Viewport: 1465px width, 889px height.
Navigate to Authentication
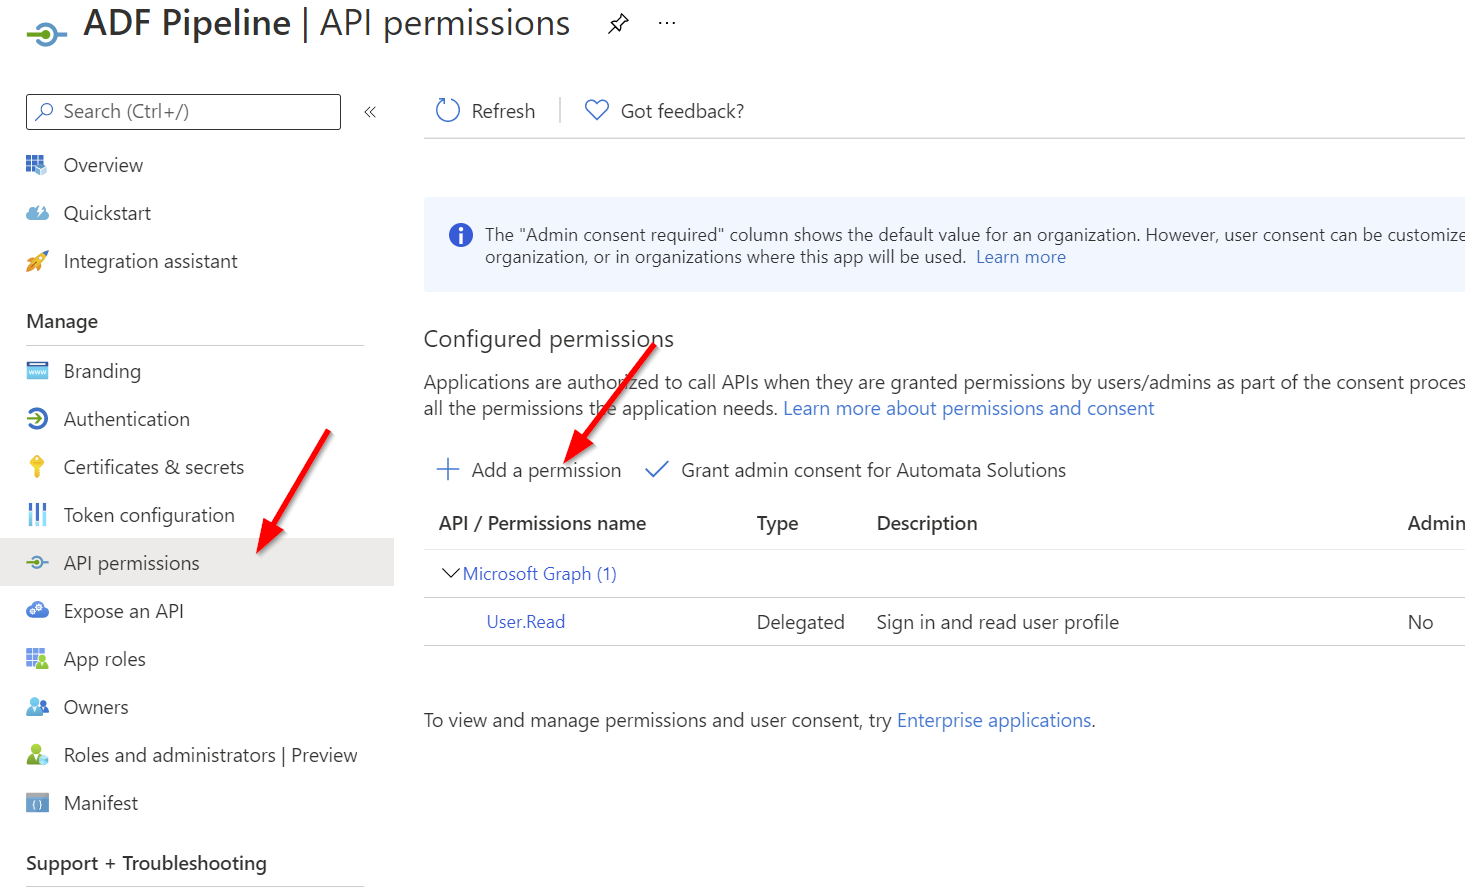pos(126,419)
